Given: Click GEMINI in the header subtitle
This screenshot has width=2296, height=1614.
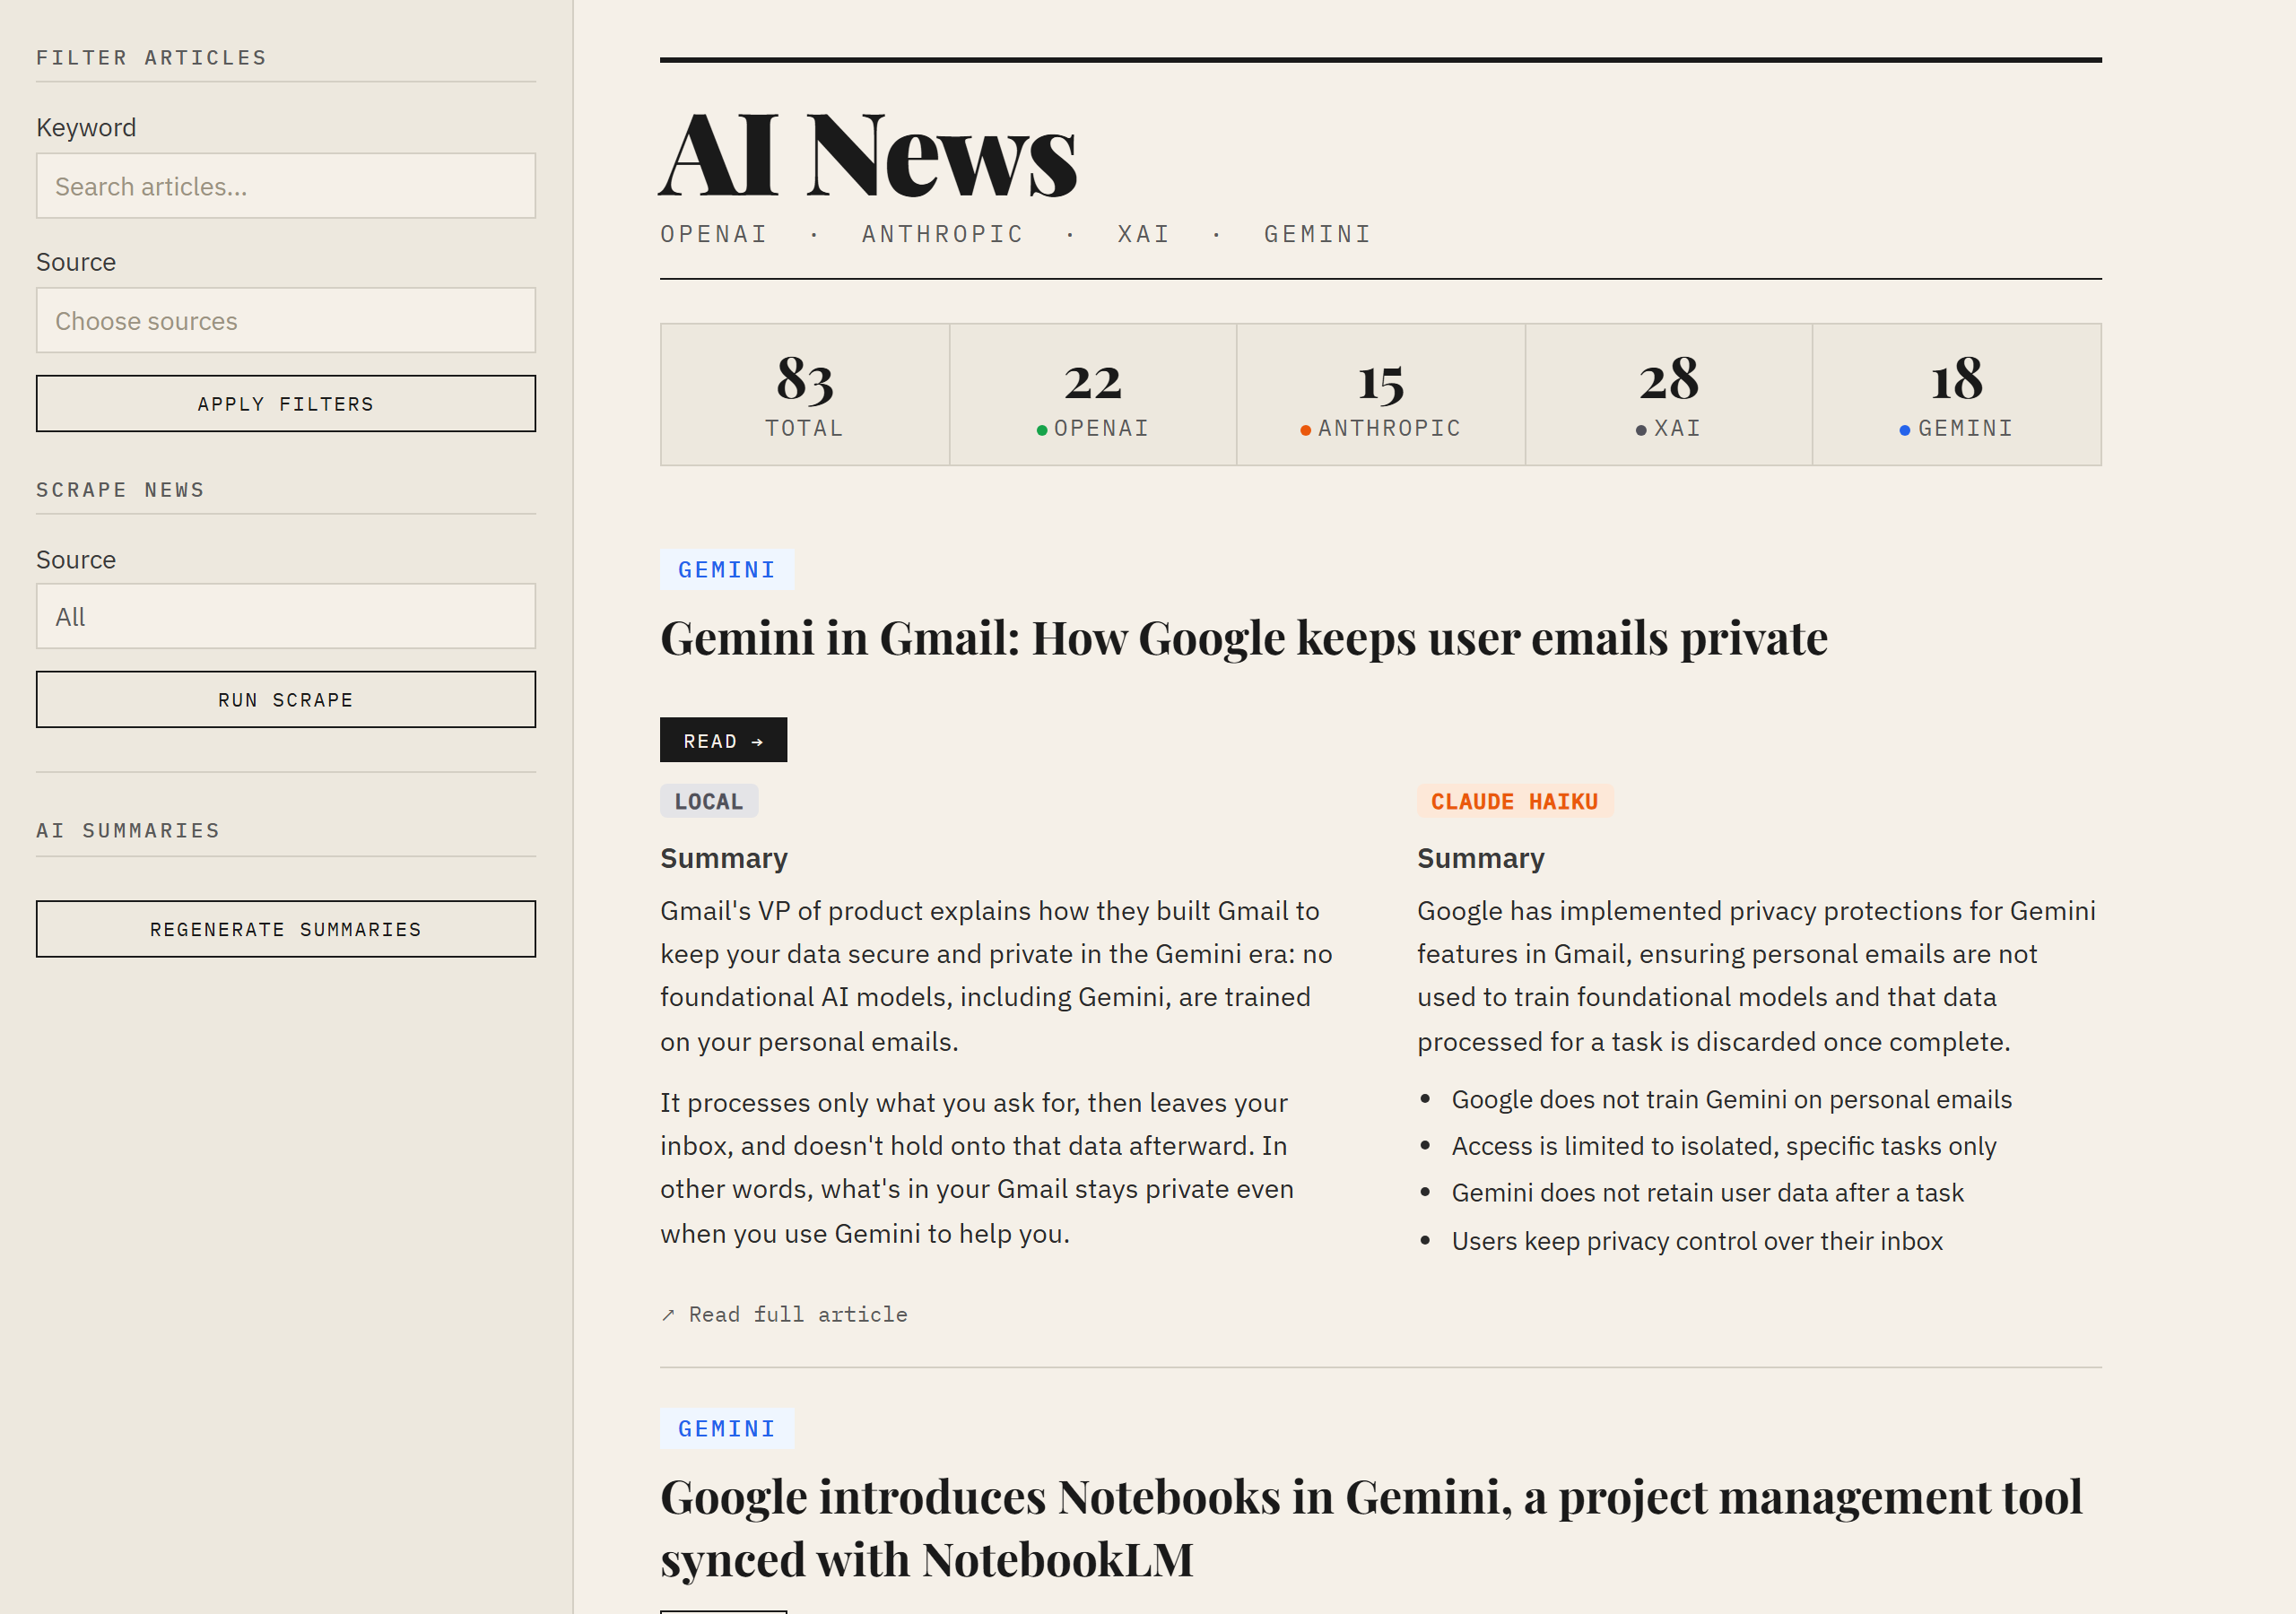Looking at the screenshot, I should (1318, 234).
